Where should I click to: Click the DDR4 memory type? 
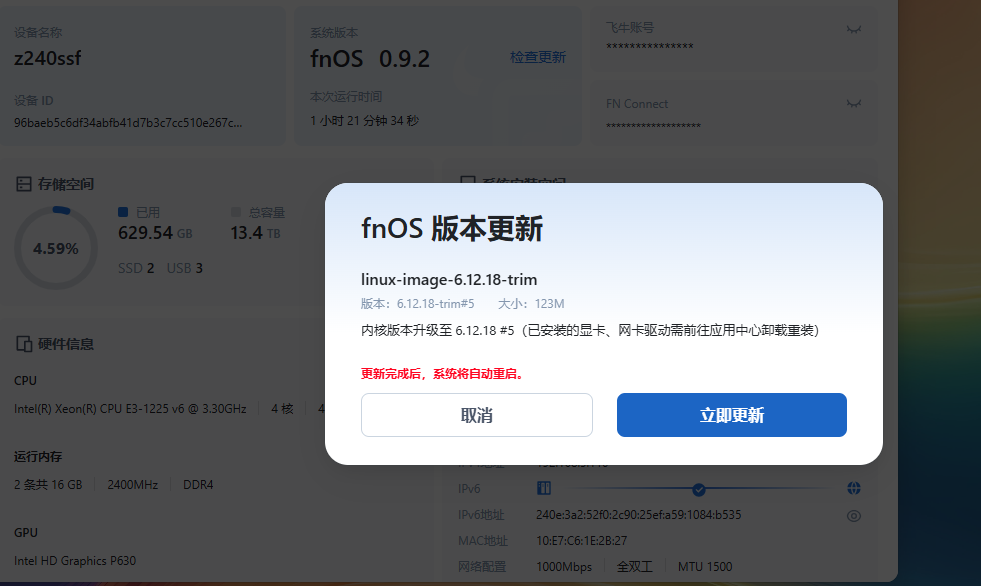pos(198,485)
